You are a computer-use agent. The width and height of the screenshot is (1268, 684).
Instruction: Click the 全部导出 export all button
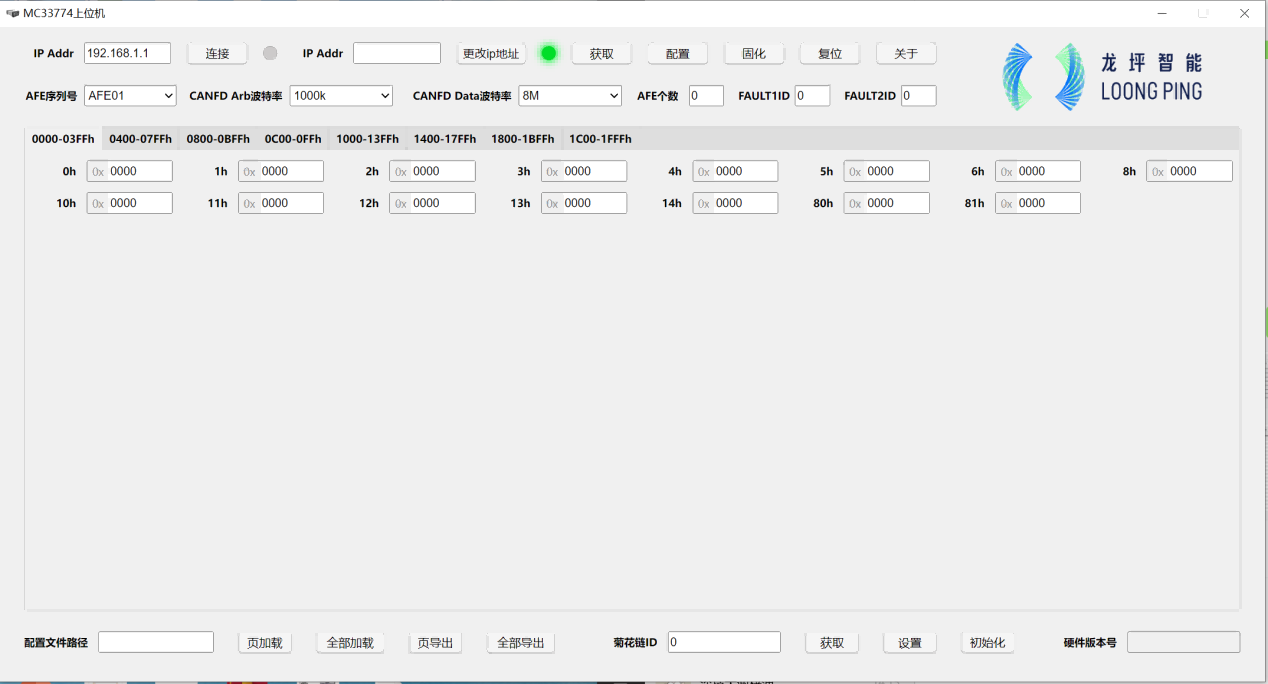tap(520, 643)
